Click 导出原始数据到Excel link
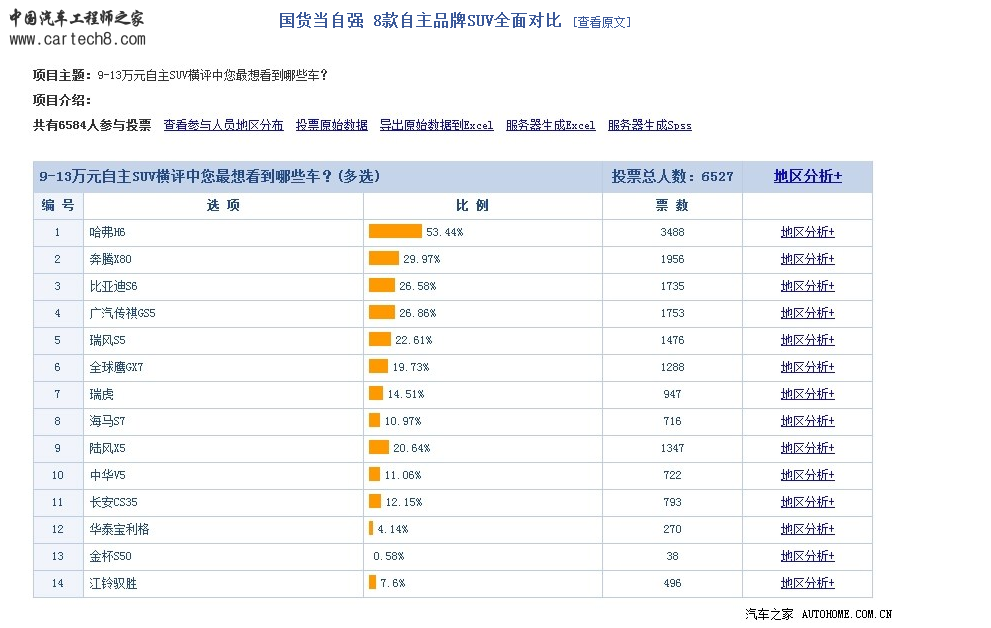The image size is (991, 628). tap(436, 125)
